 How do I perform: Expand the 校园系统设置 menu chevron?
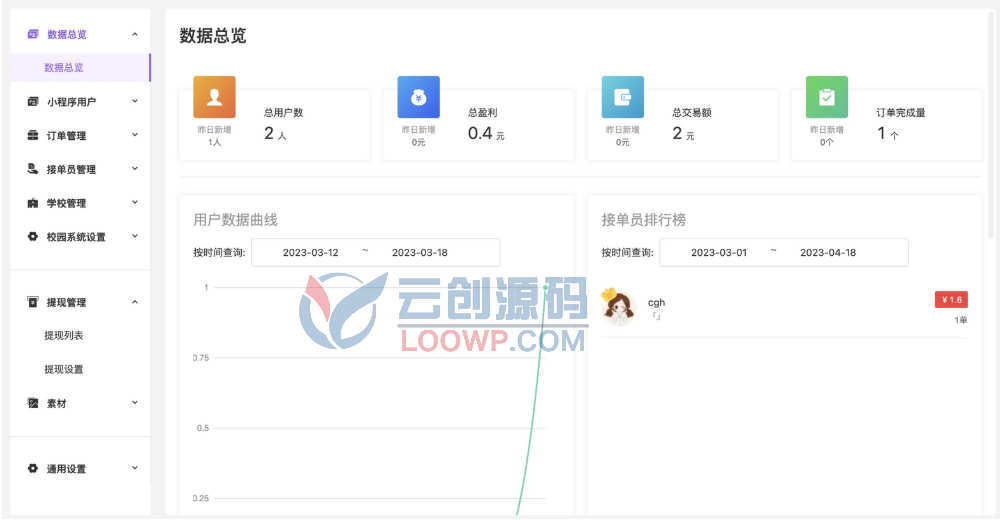135,237
